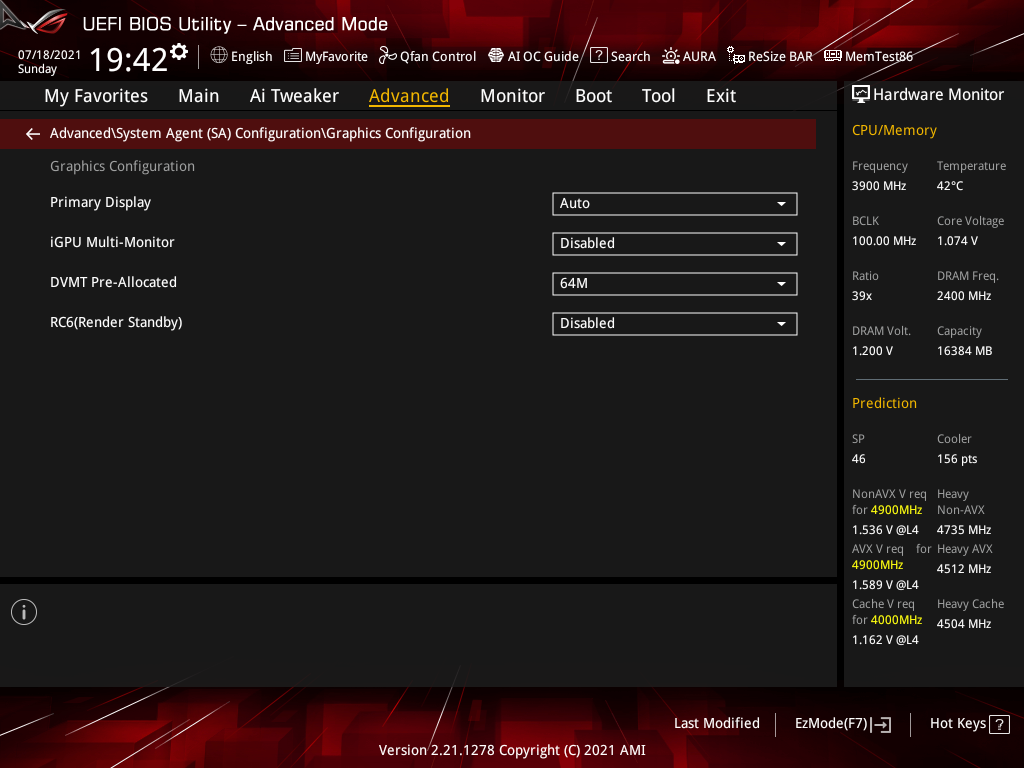Screen dimensions: 1024x768
Task: Open the BIOS Search tool
Action: point(619,56)
